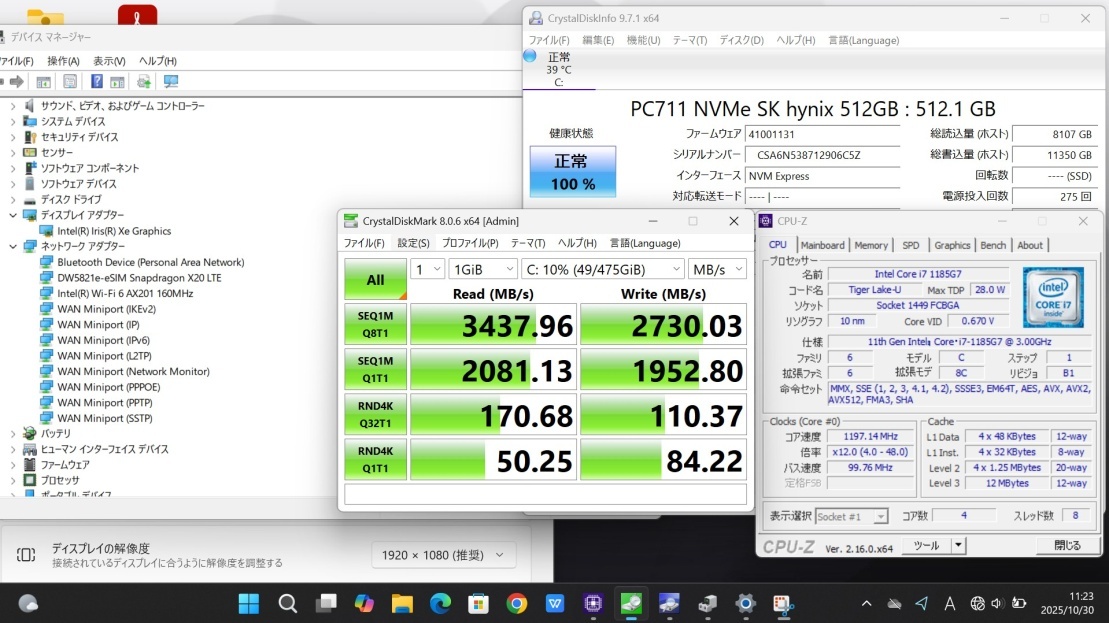The image size is (1109, 623).
Task: Switch to the Memory tab in CPU-Z
Action: coord(870,245)
